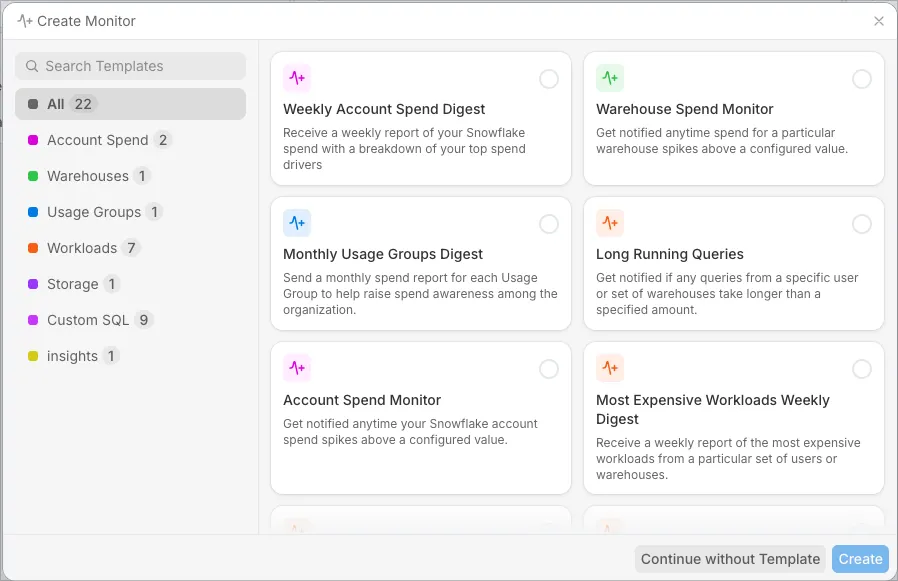Click the pink pulse icon on Weekly Account Spend Digest
Image resolution: width=898 pixels, height=581 pixels.
pos(297,78)
